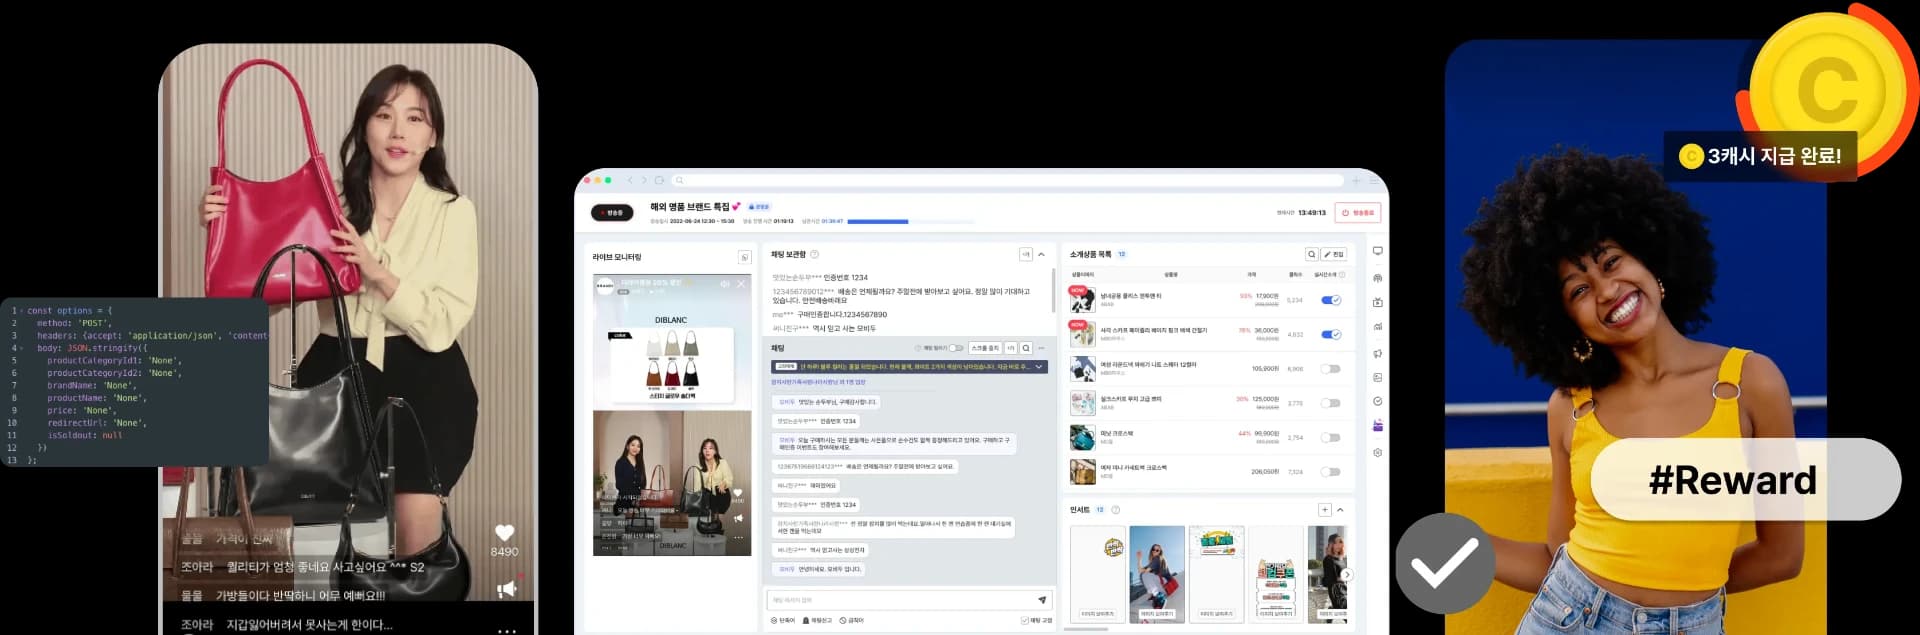Toggle live intro for the 17,900 won product

click(1331, 300)
